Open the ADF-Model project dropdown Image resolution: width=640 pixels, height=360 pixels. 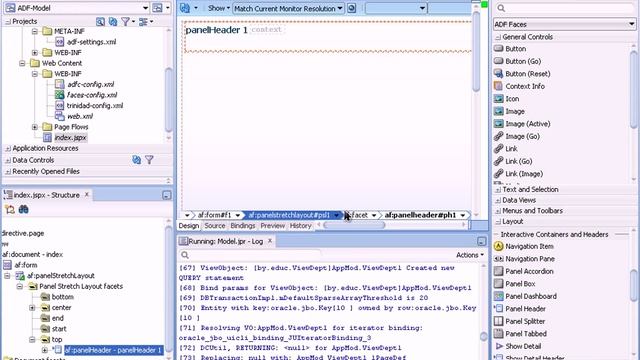pyautogui.click(x=145, y=8)
